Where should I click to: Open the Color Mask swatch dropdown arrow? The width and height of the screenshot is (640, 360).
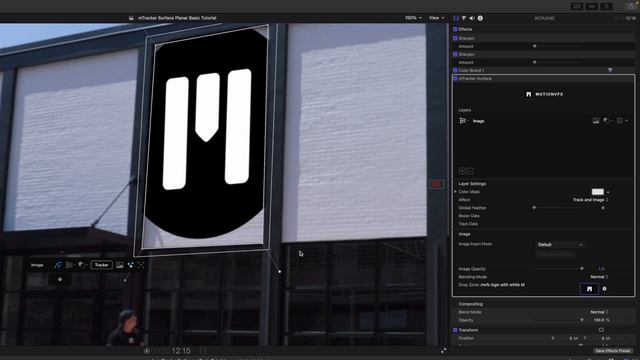[x=608, y=192]
